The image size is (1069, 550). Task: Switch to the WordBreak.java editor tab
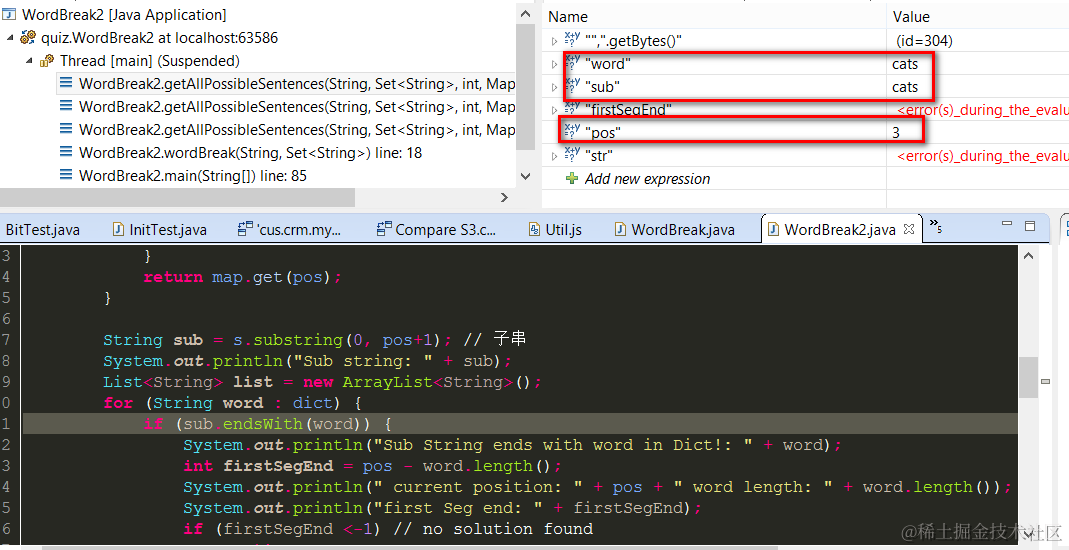pyautogui.click(x=674, y=230)
